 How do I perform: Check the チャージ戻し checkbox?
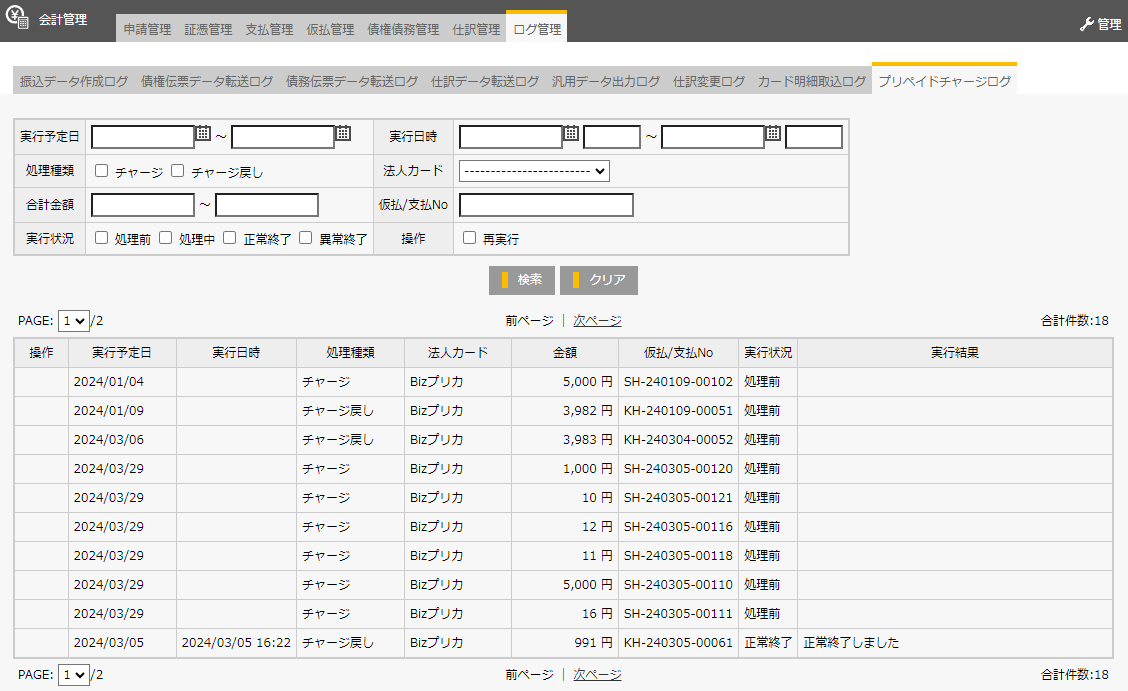point(178,171)
